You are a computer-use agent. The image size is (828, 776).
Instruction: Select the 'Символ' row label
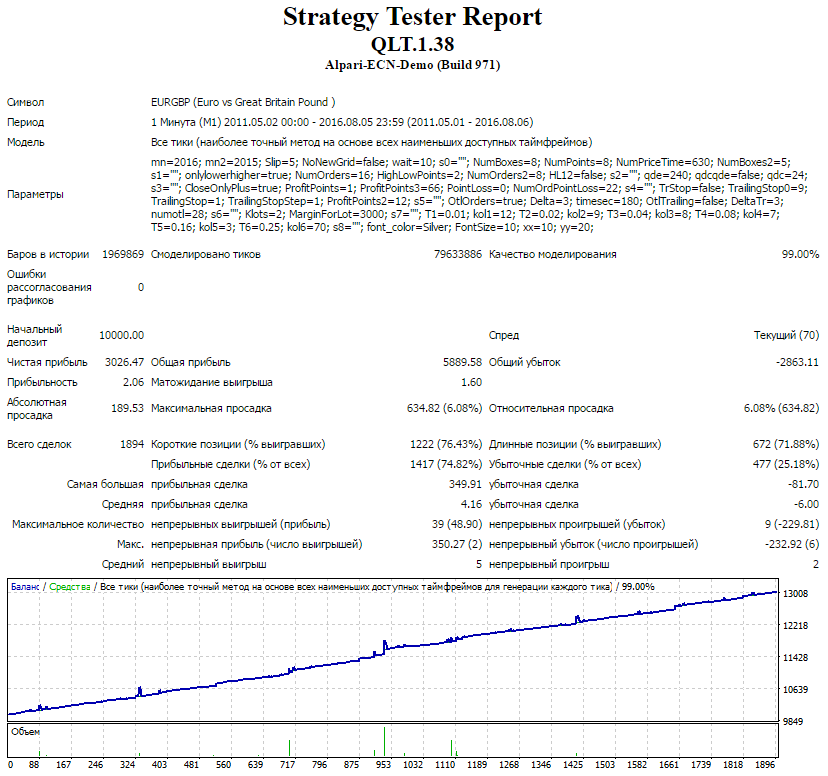point(25,102)
